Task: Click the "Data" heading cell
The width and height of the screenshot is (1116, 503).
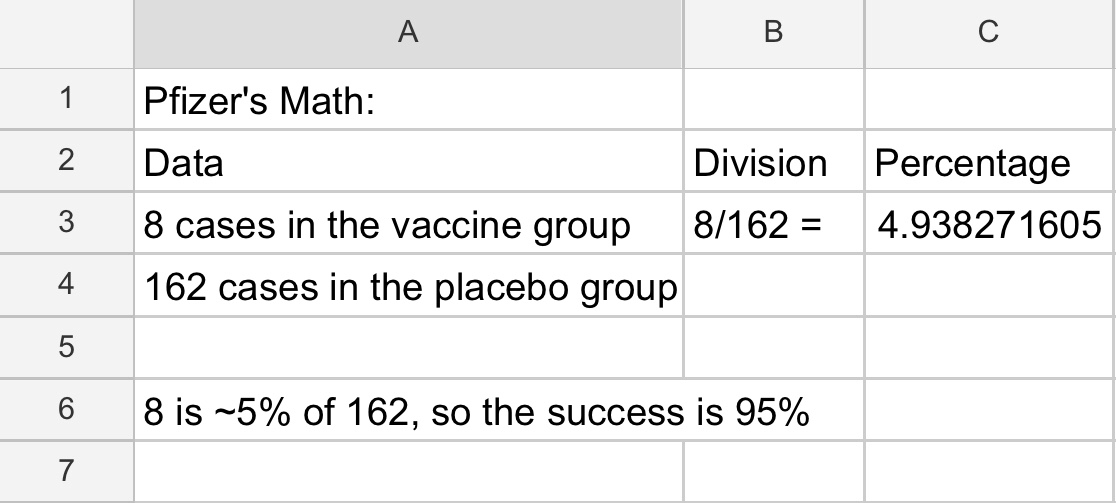Action: click(408, 162)
